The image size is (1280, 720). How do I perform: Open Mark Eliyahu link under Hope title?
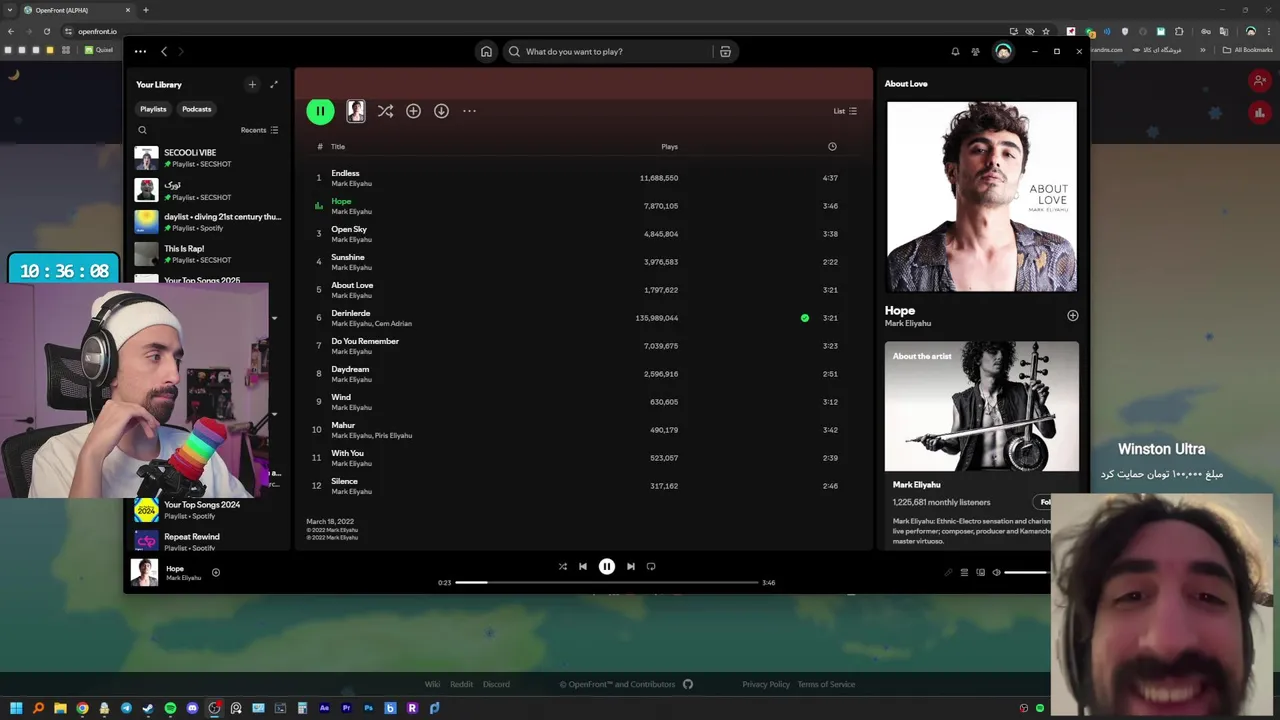[908, 324]
